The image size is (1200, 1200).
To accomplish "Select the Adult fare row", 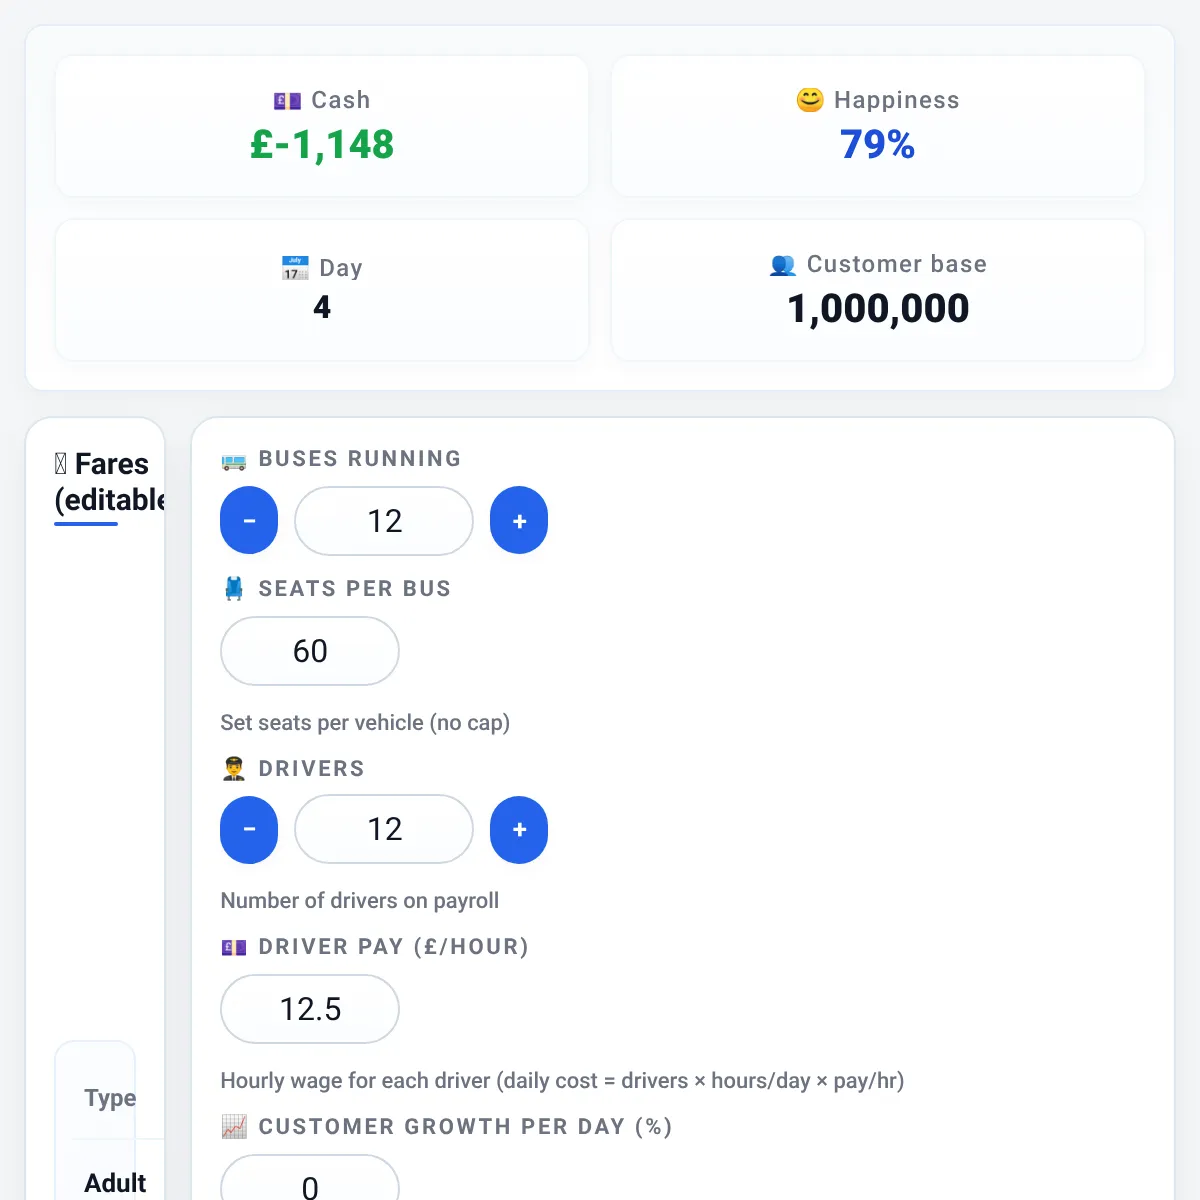I will coord(115,1182).
